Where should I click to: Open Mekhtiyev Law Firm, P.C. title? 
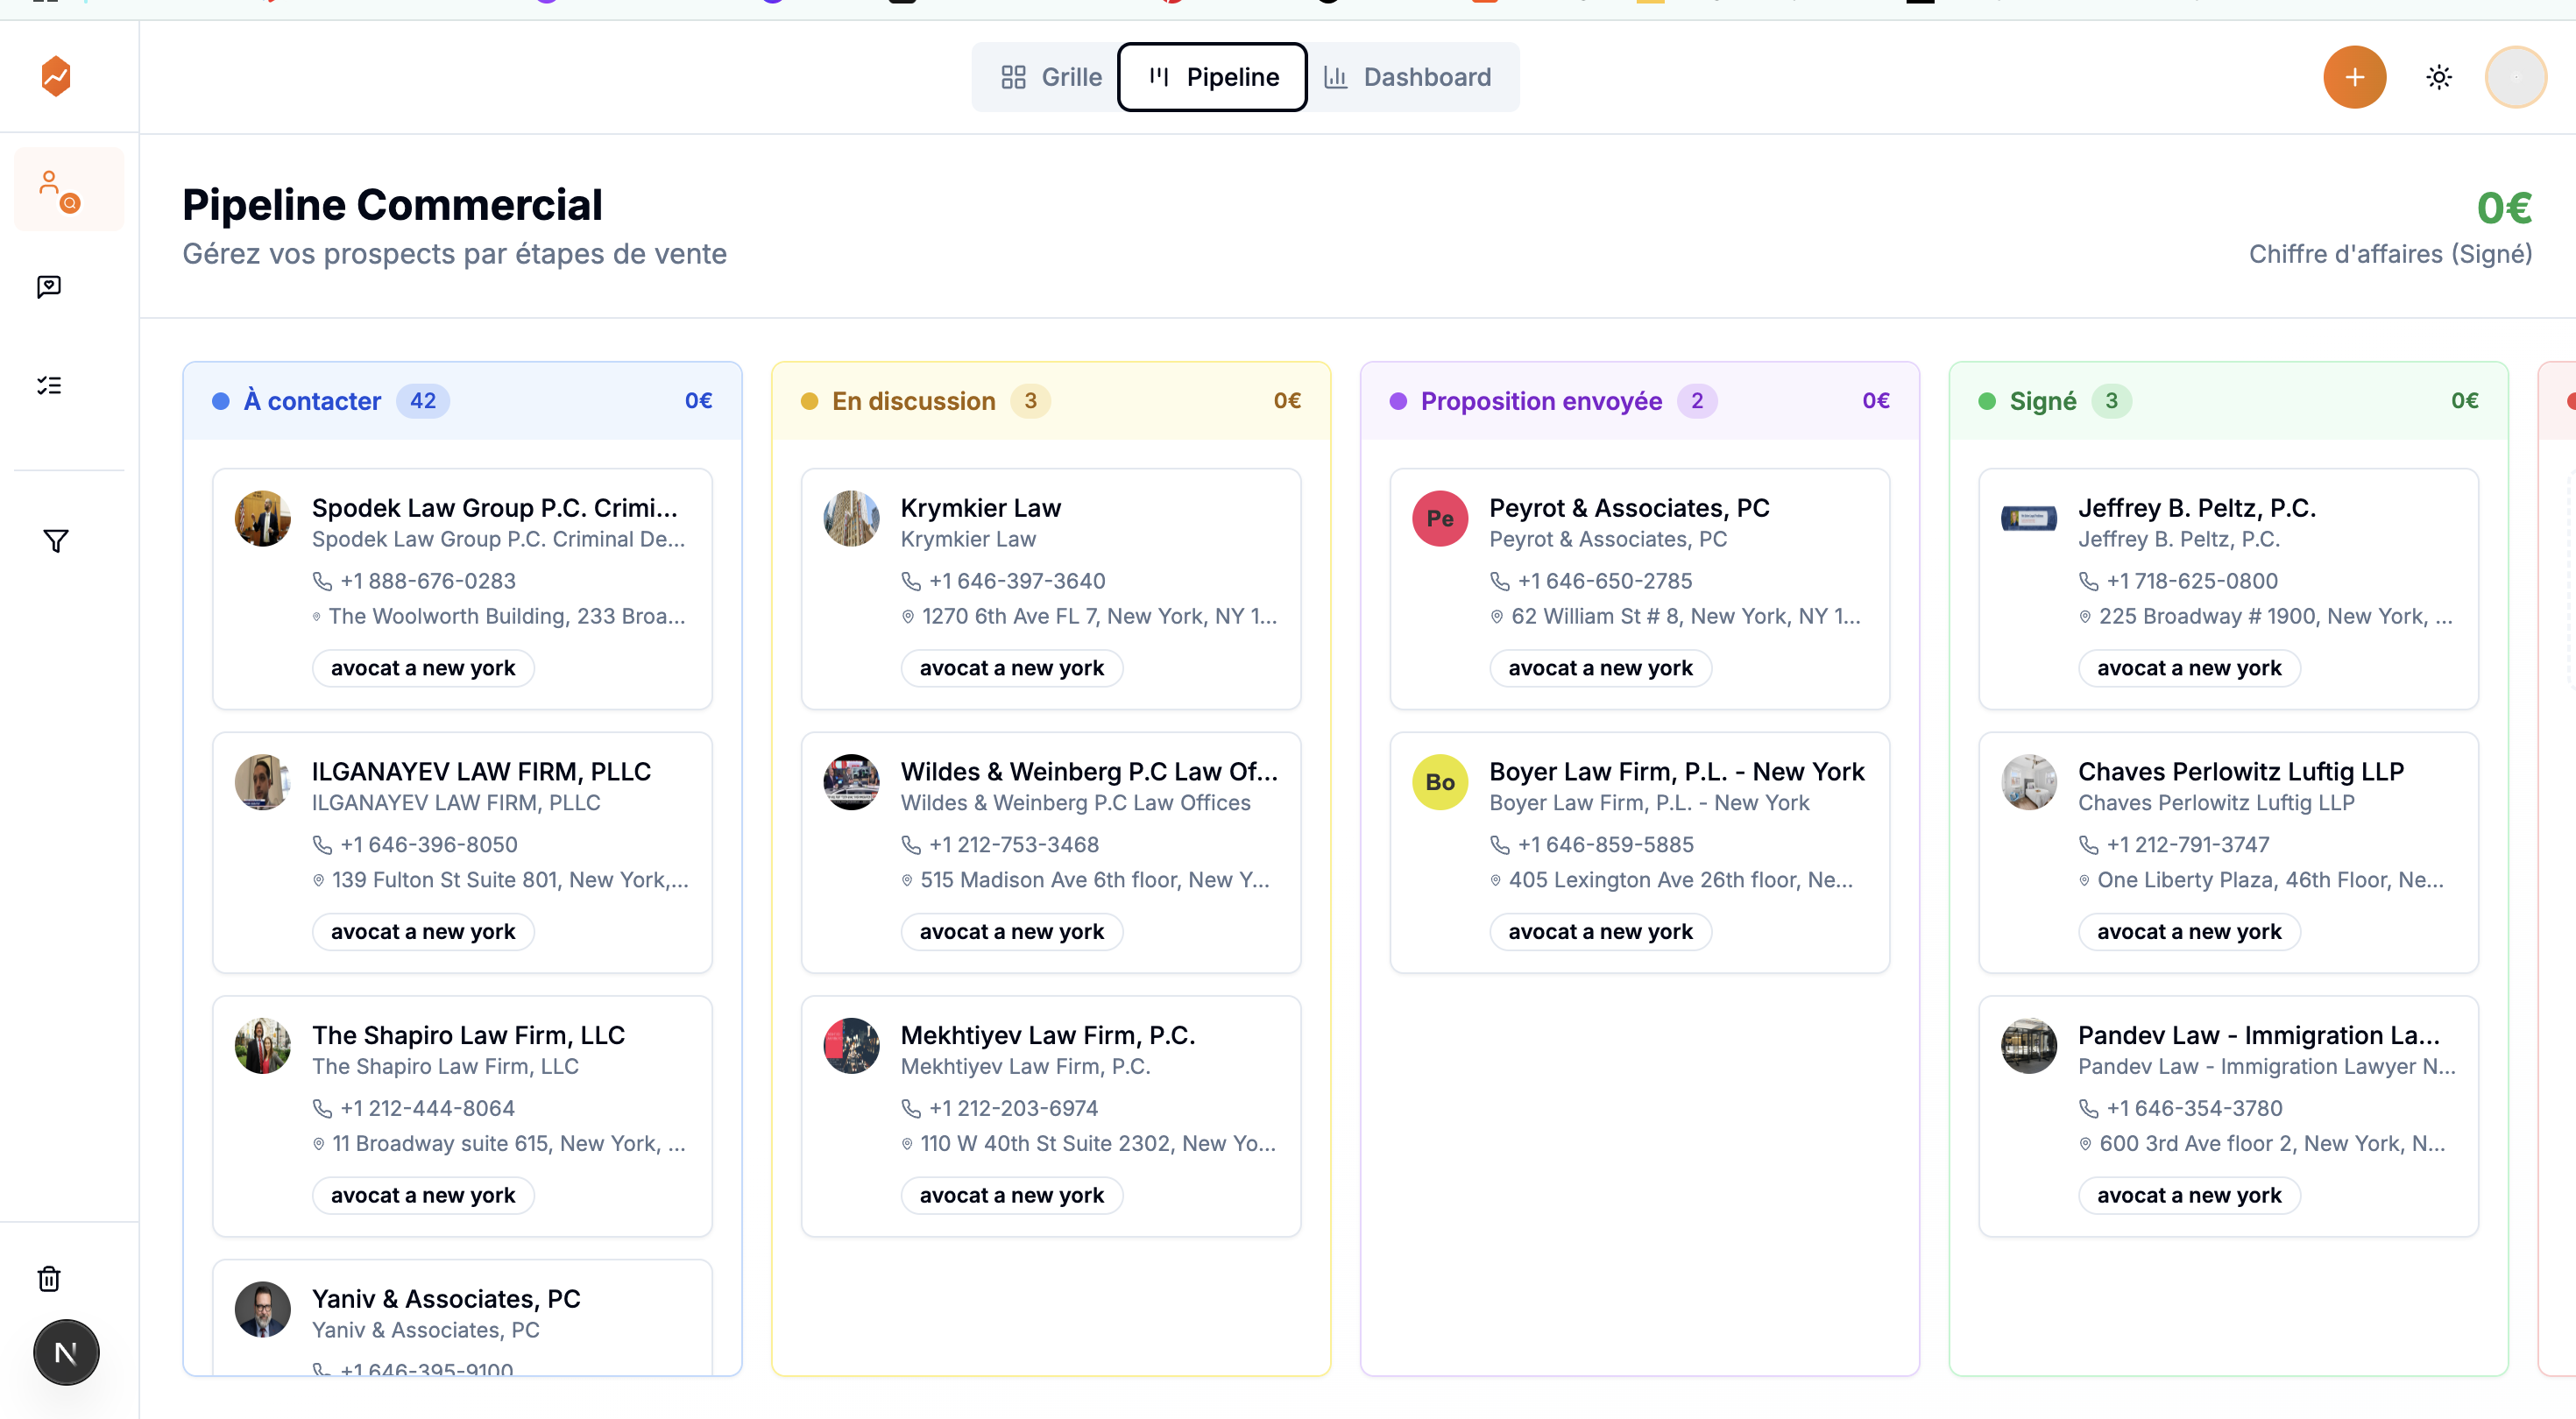point(1048,1036)
